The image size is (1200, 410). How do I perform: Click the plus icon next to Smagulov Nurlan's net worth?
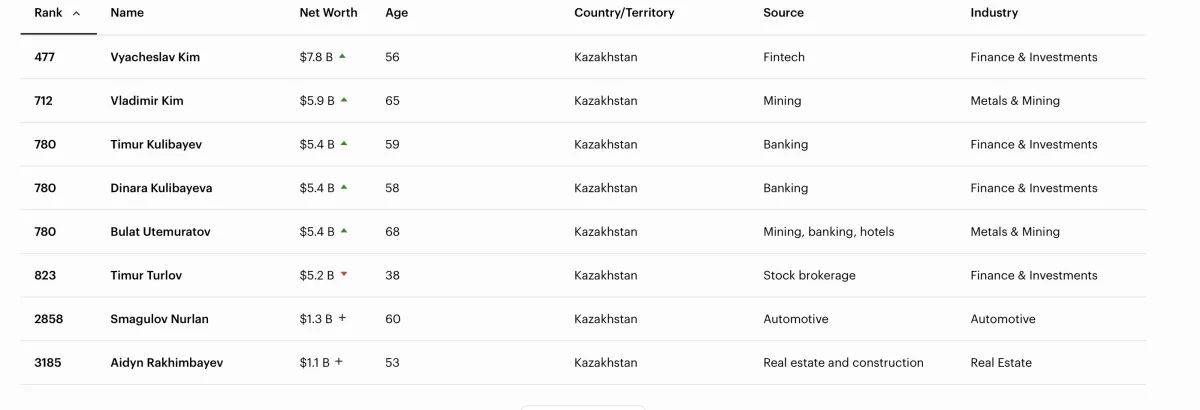(342, 318)
